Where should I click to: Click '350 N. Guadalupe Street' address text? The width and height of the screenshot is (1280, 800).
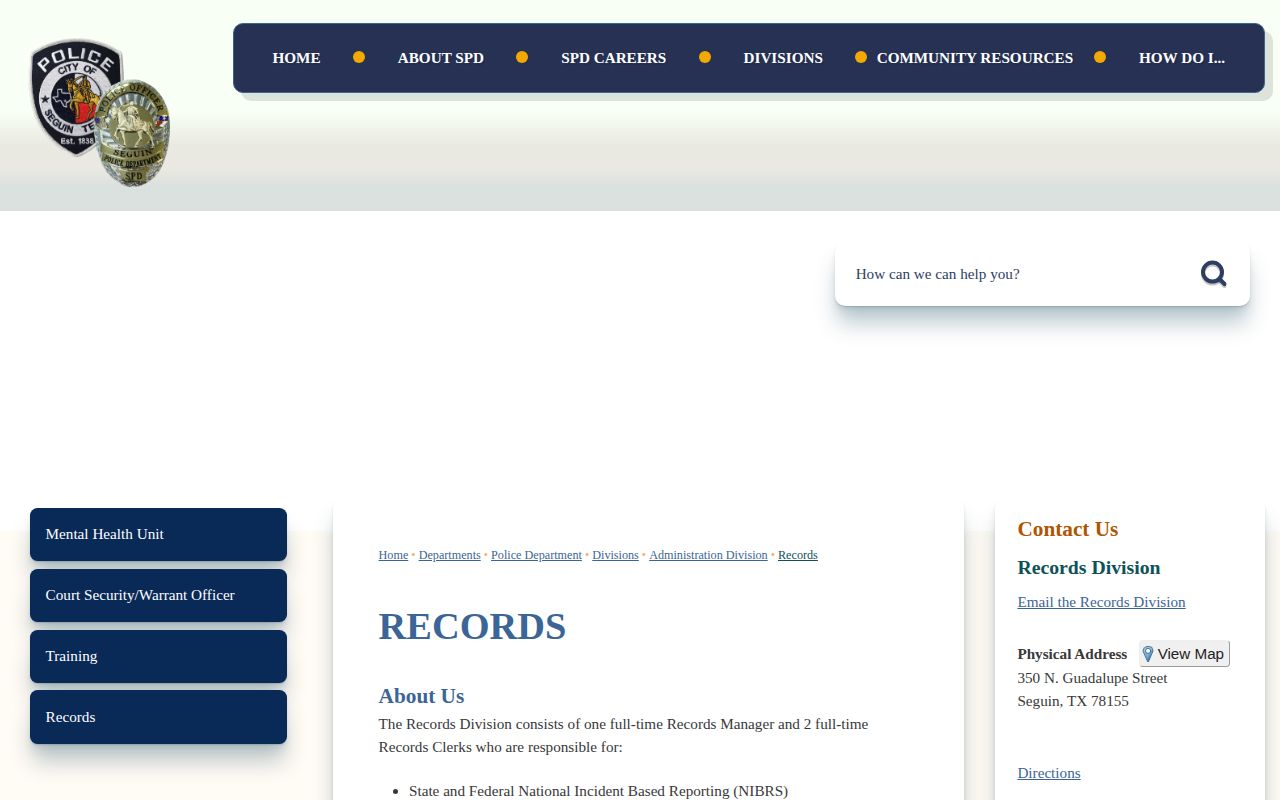pos(1092,678)
